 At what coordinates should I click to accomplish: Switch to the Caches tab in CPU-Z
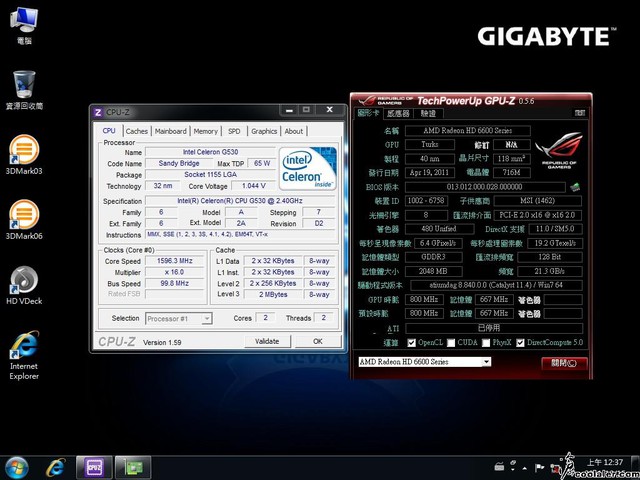pos(137,131)
